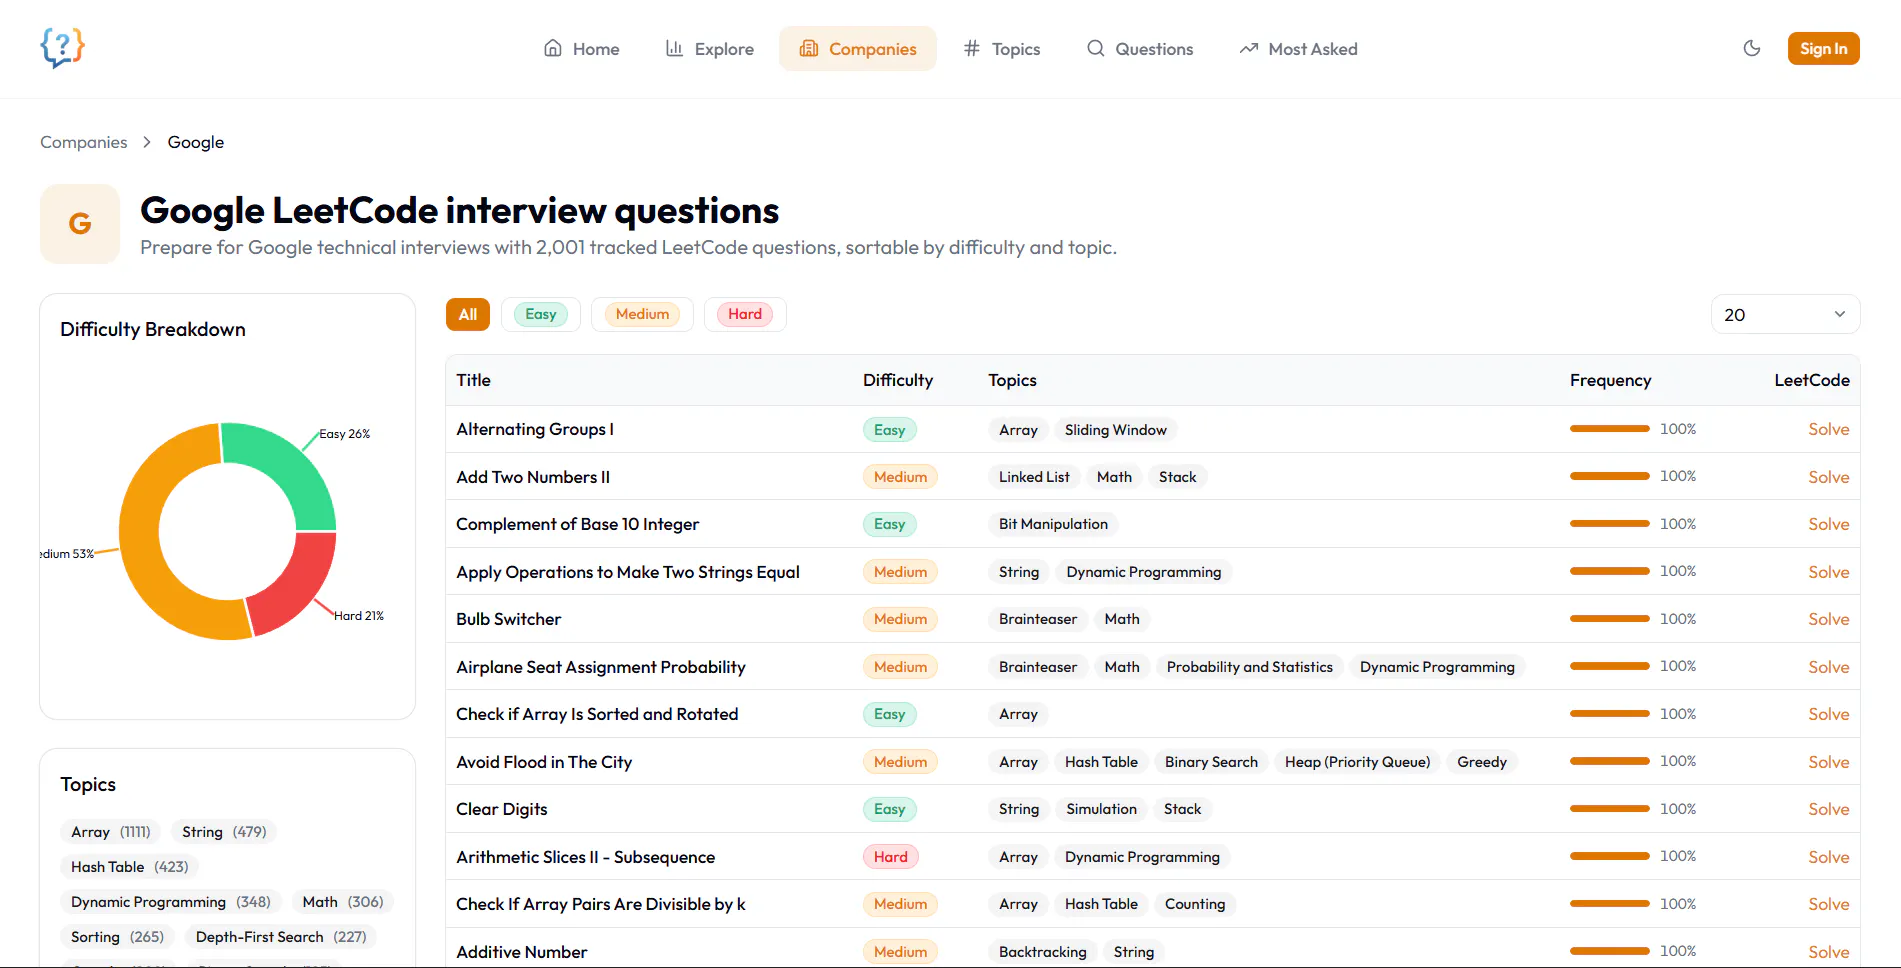Screen dimensions: 1901x968
Task: Go to Companies in the breadcrumb
Action: pyautogui.click(x=84, y=142)
